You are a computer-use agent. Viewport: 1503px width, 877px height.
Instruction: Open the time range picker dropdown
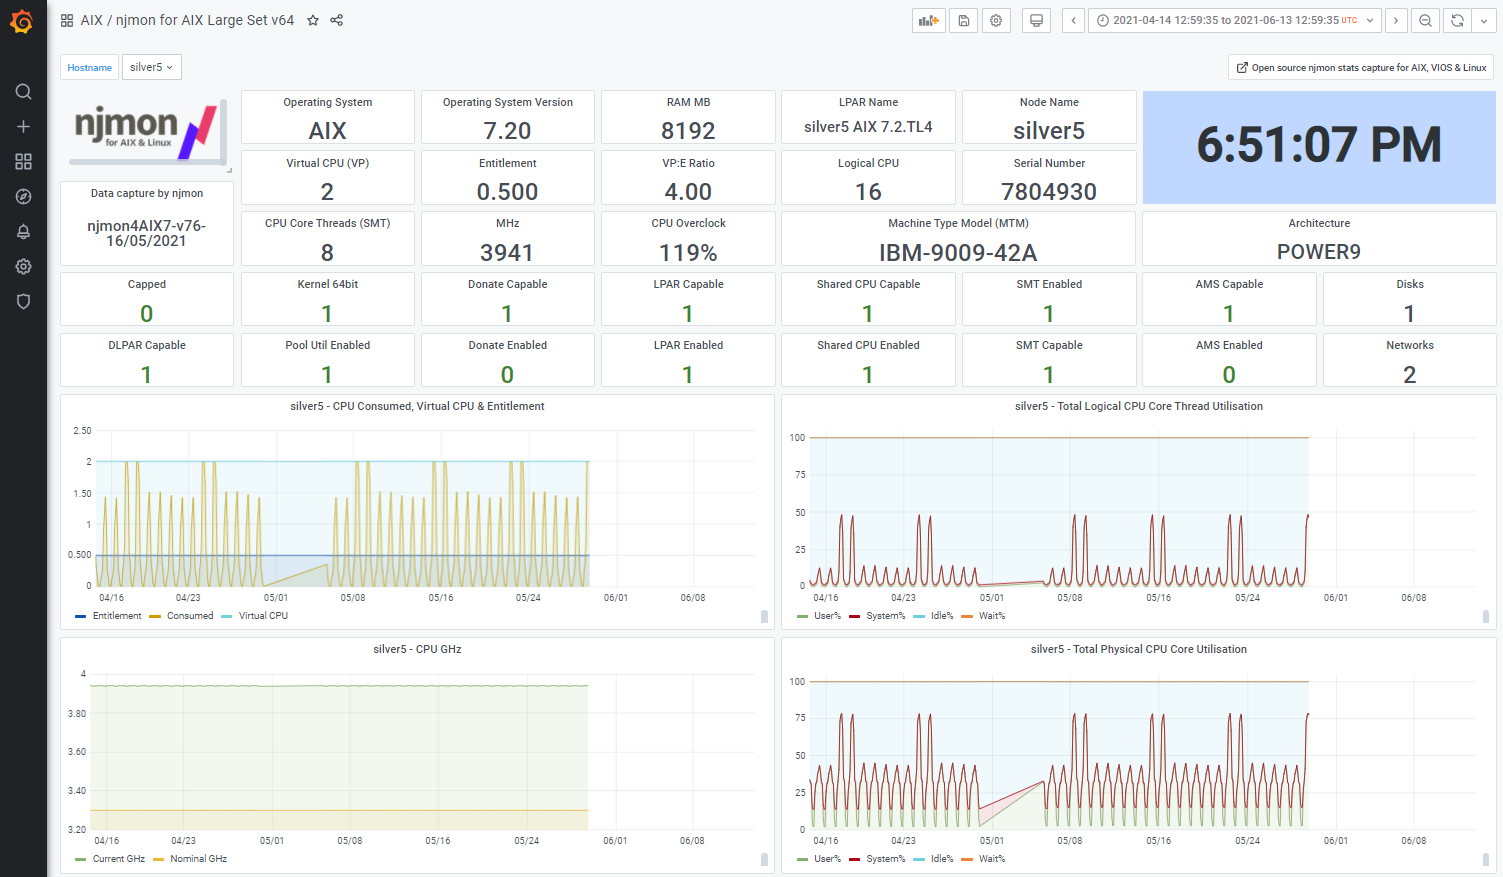click(x=1235, y=20)
